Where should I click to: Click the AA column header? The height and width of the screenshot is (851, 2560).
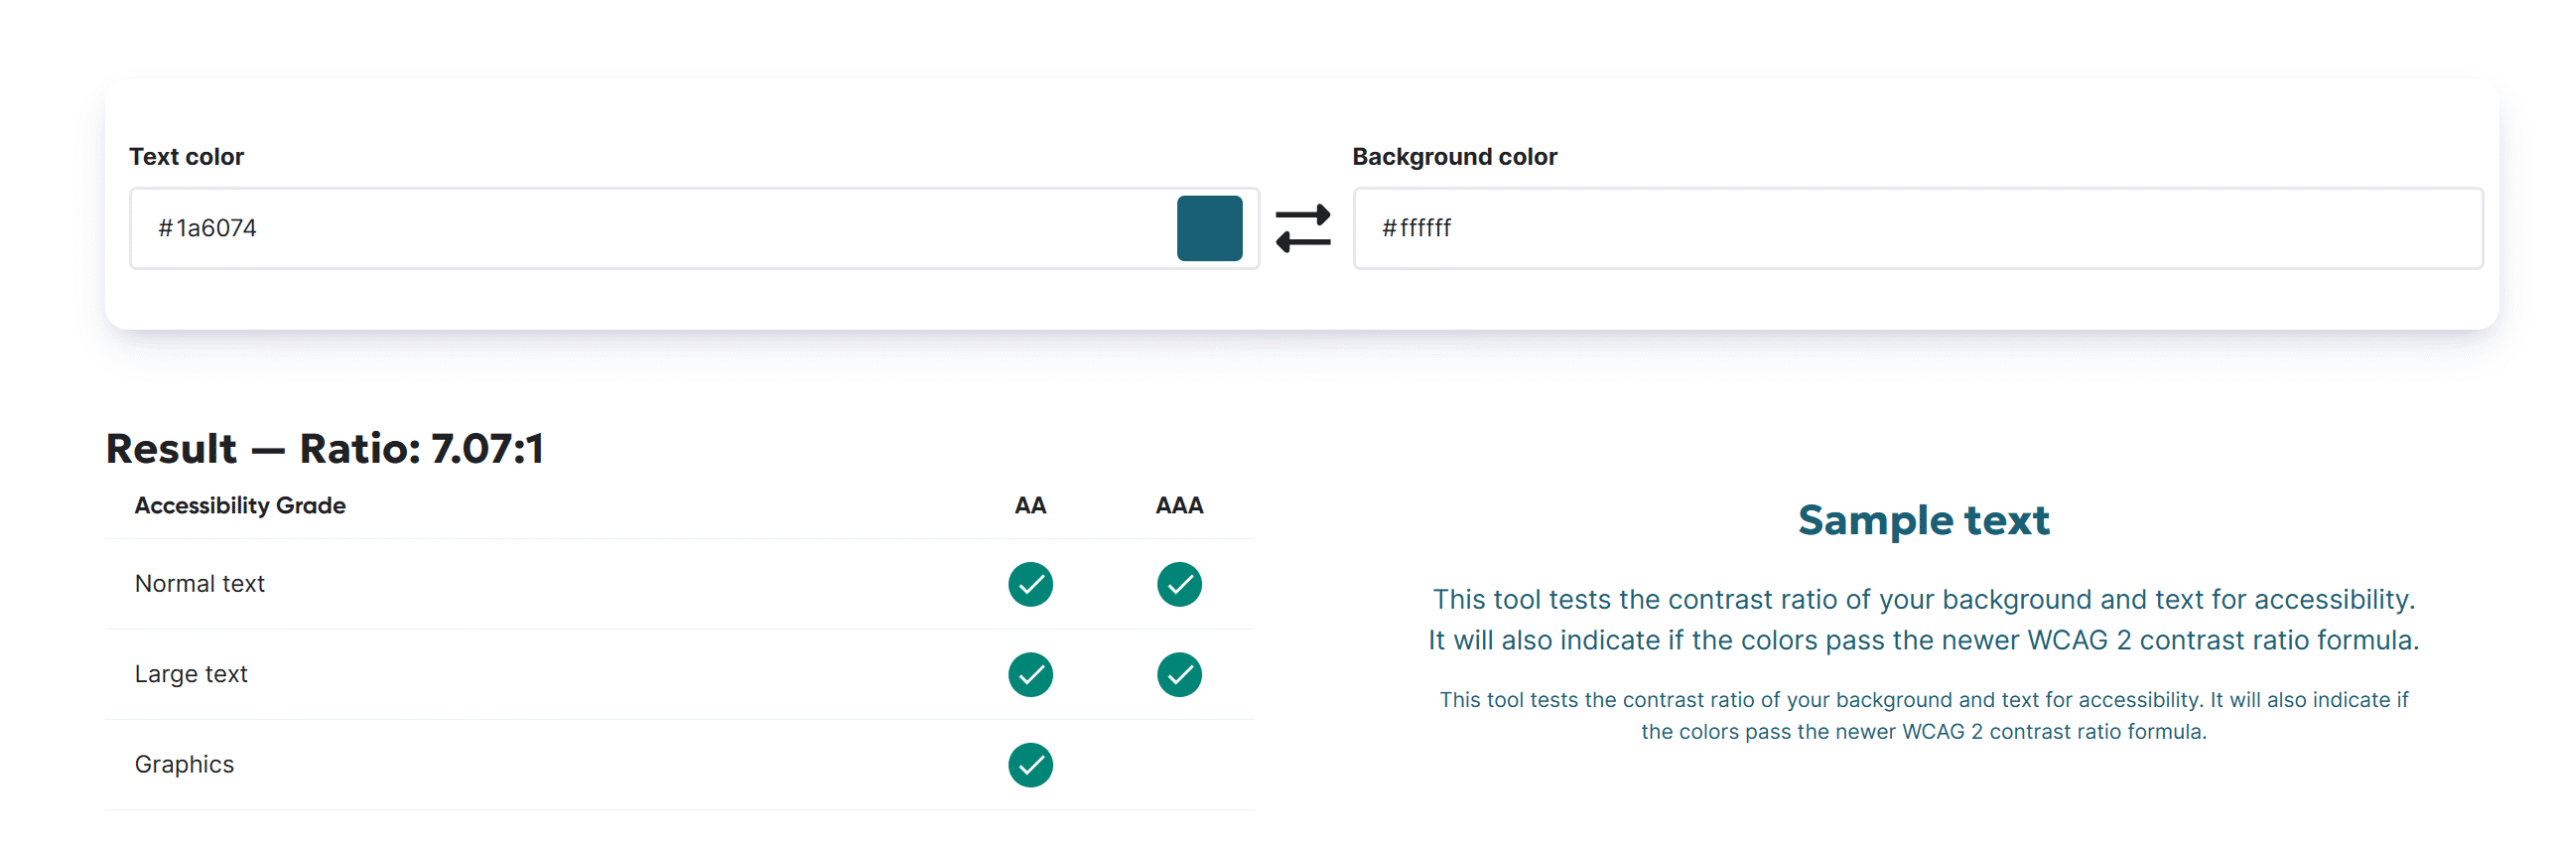[1029, 505]
